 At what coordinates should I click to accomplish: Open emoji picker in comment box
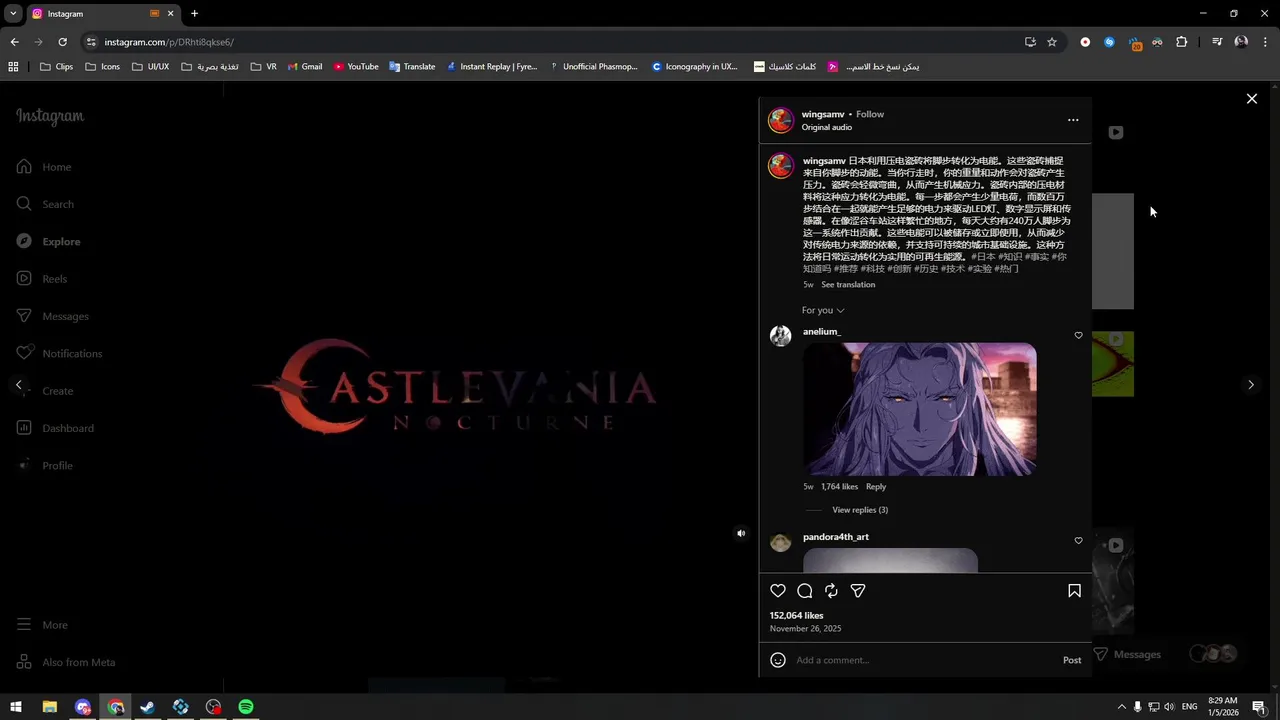click(778, 660)
